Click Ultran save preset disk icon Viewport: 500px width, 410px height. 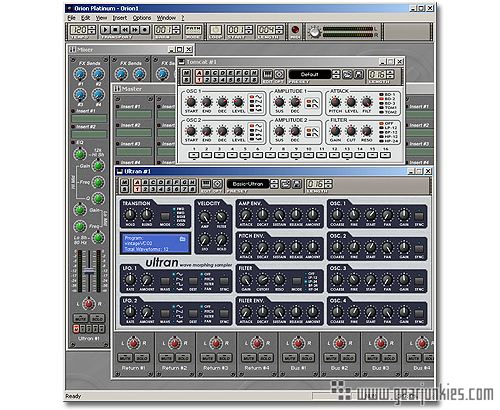pyautogui.click(x=296, y=184)
